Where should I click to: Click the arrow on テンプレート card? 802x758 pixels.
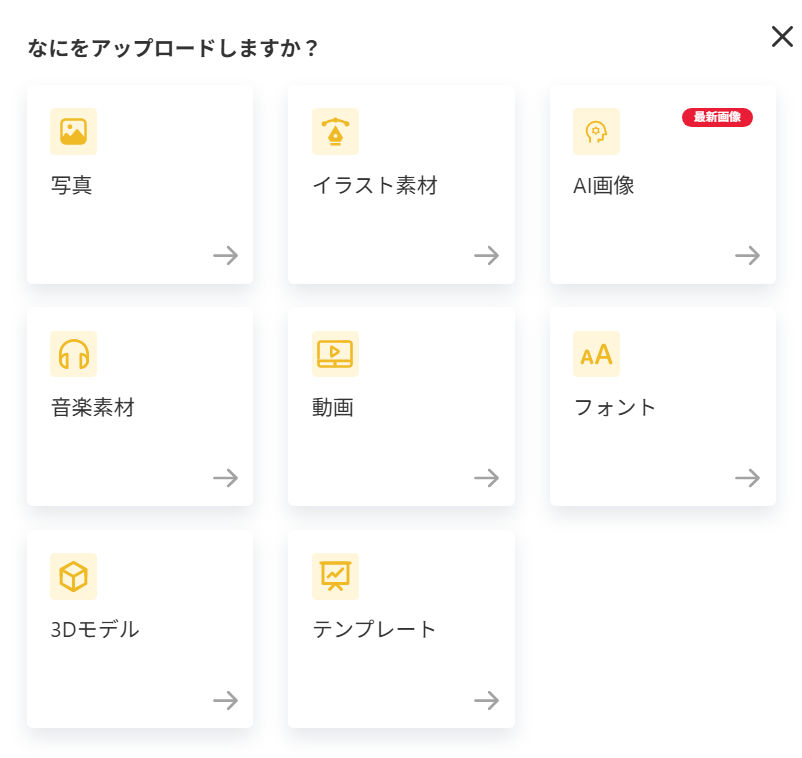click(x=486, y=700)
